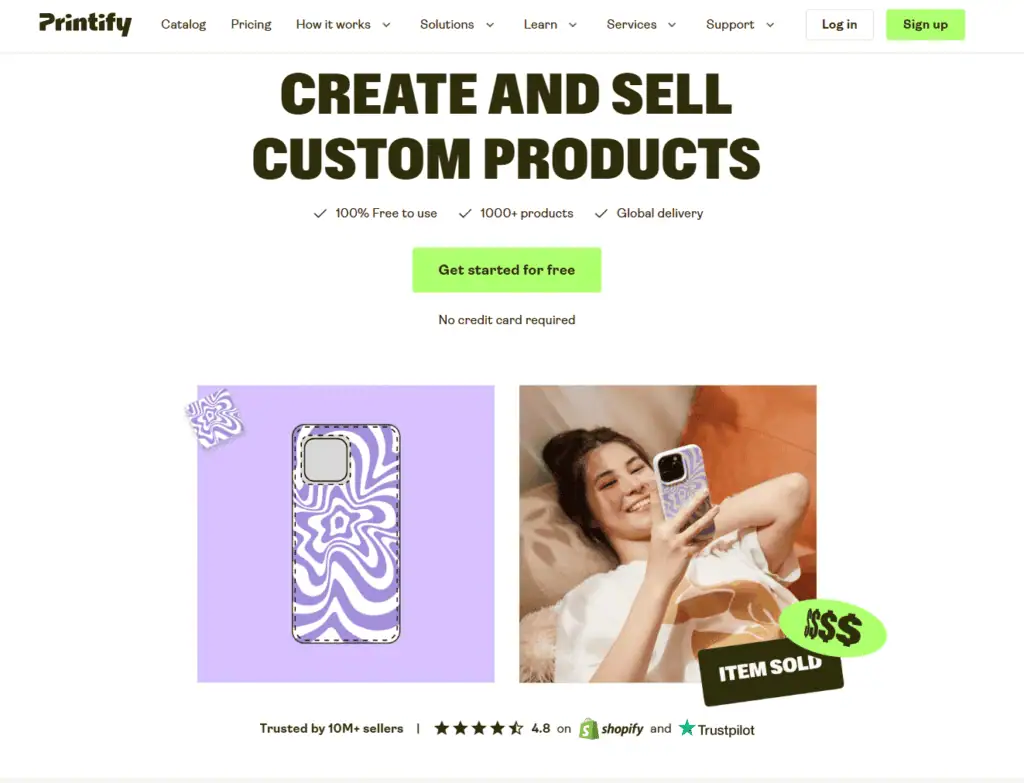Click the checkmark beside 1000+ products
This screenshot has height=783, width=1024.
click(465, 214)
